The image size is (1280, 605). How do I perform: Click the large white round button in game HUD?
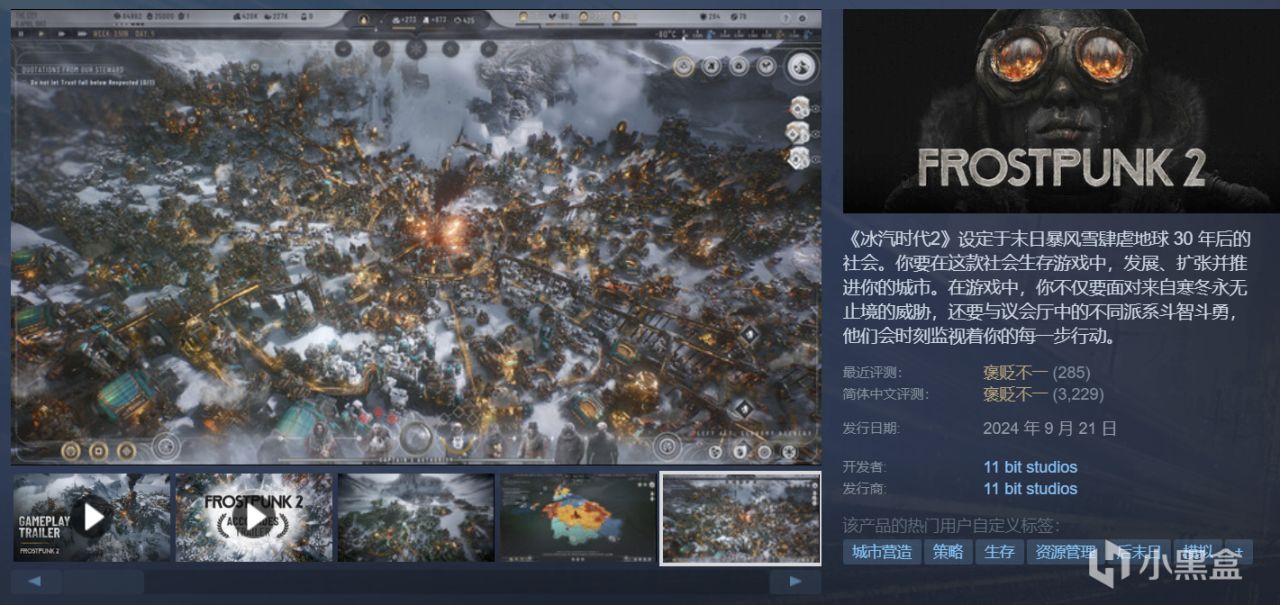[x=800, y=66]
